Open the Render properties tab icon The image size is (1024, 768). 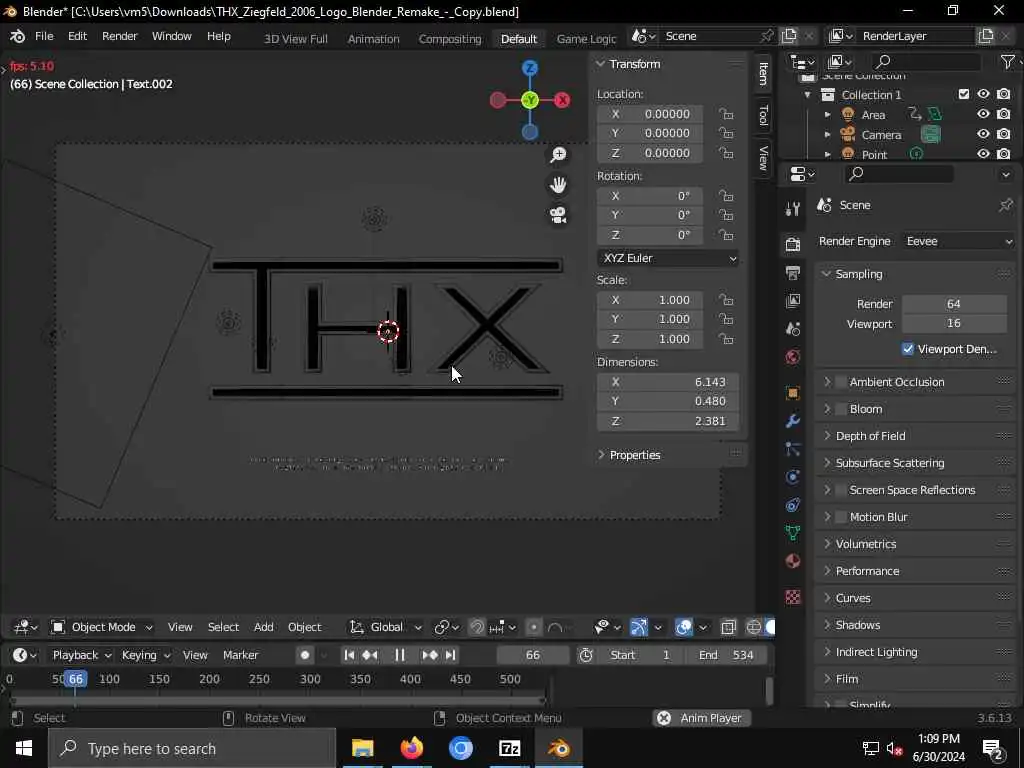tap(793, 244)
